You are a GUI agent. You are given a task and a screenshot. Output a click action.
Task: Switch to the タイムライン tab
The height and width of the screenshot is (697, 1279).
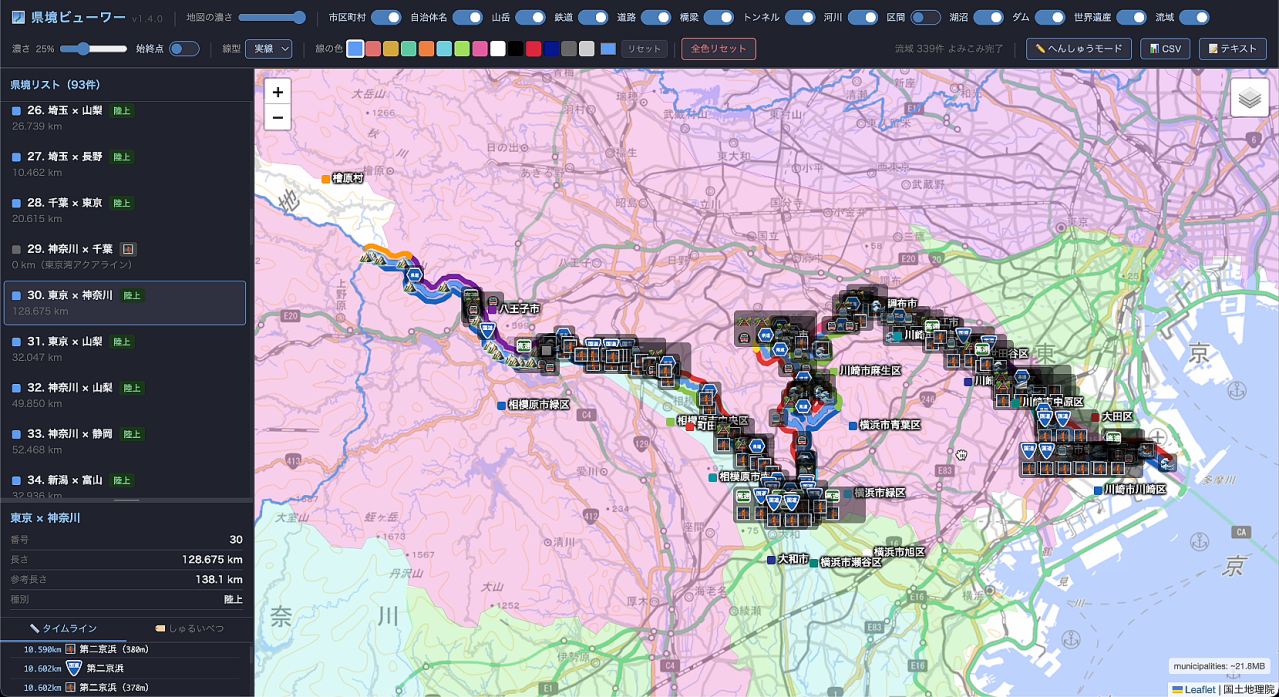click(x=63, y=628)
